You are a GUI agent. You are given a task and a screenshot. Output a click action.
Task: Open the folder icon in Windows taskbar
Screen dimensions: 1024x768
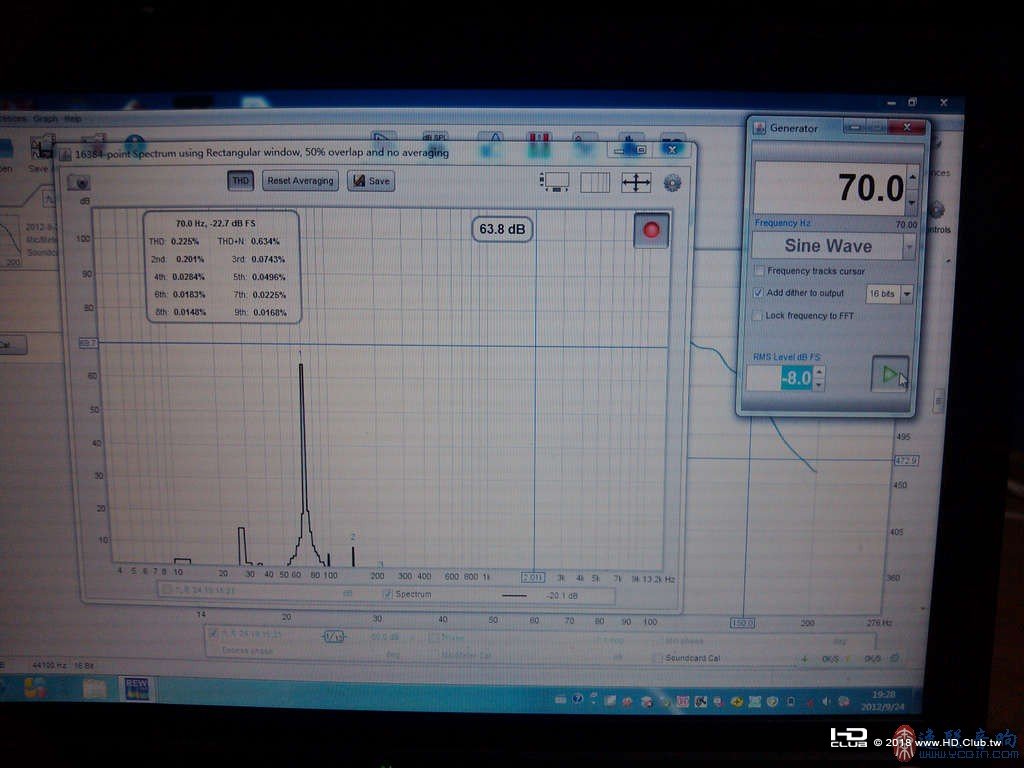[95, 688]
